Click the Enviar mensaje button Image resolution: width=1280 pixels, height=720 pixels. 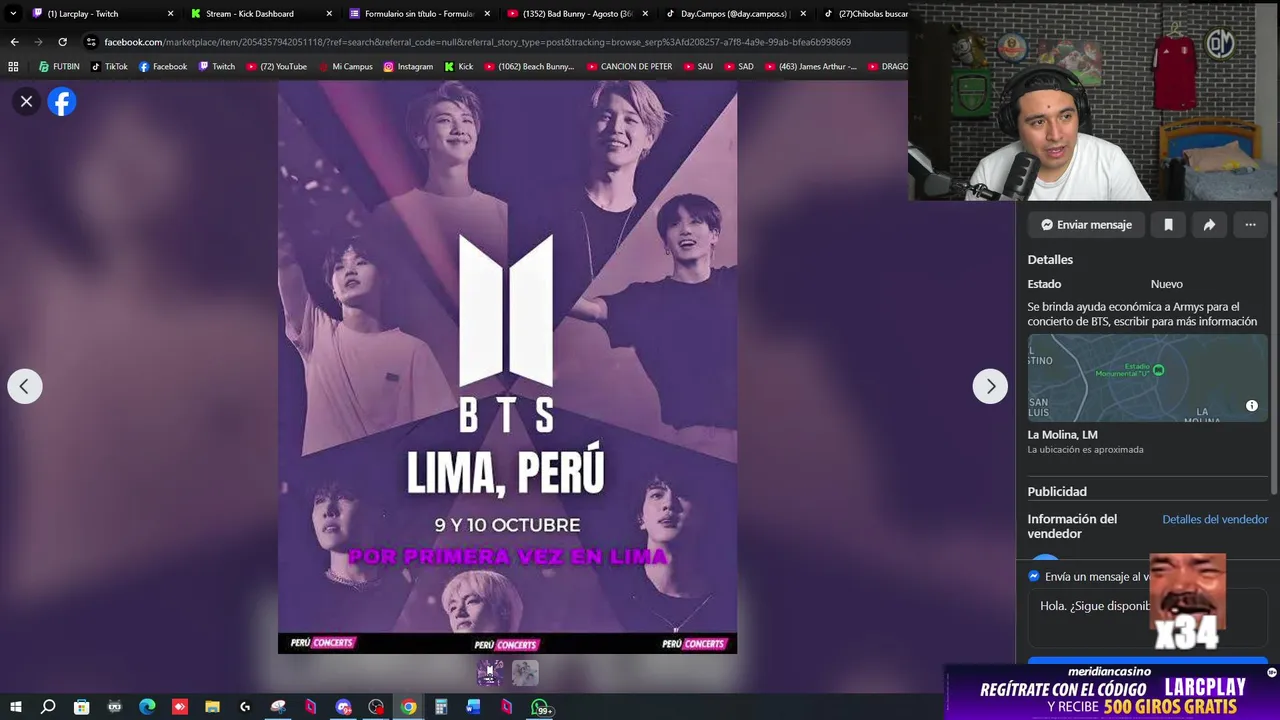1086,225
